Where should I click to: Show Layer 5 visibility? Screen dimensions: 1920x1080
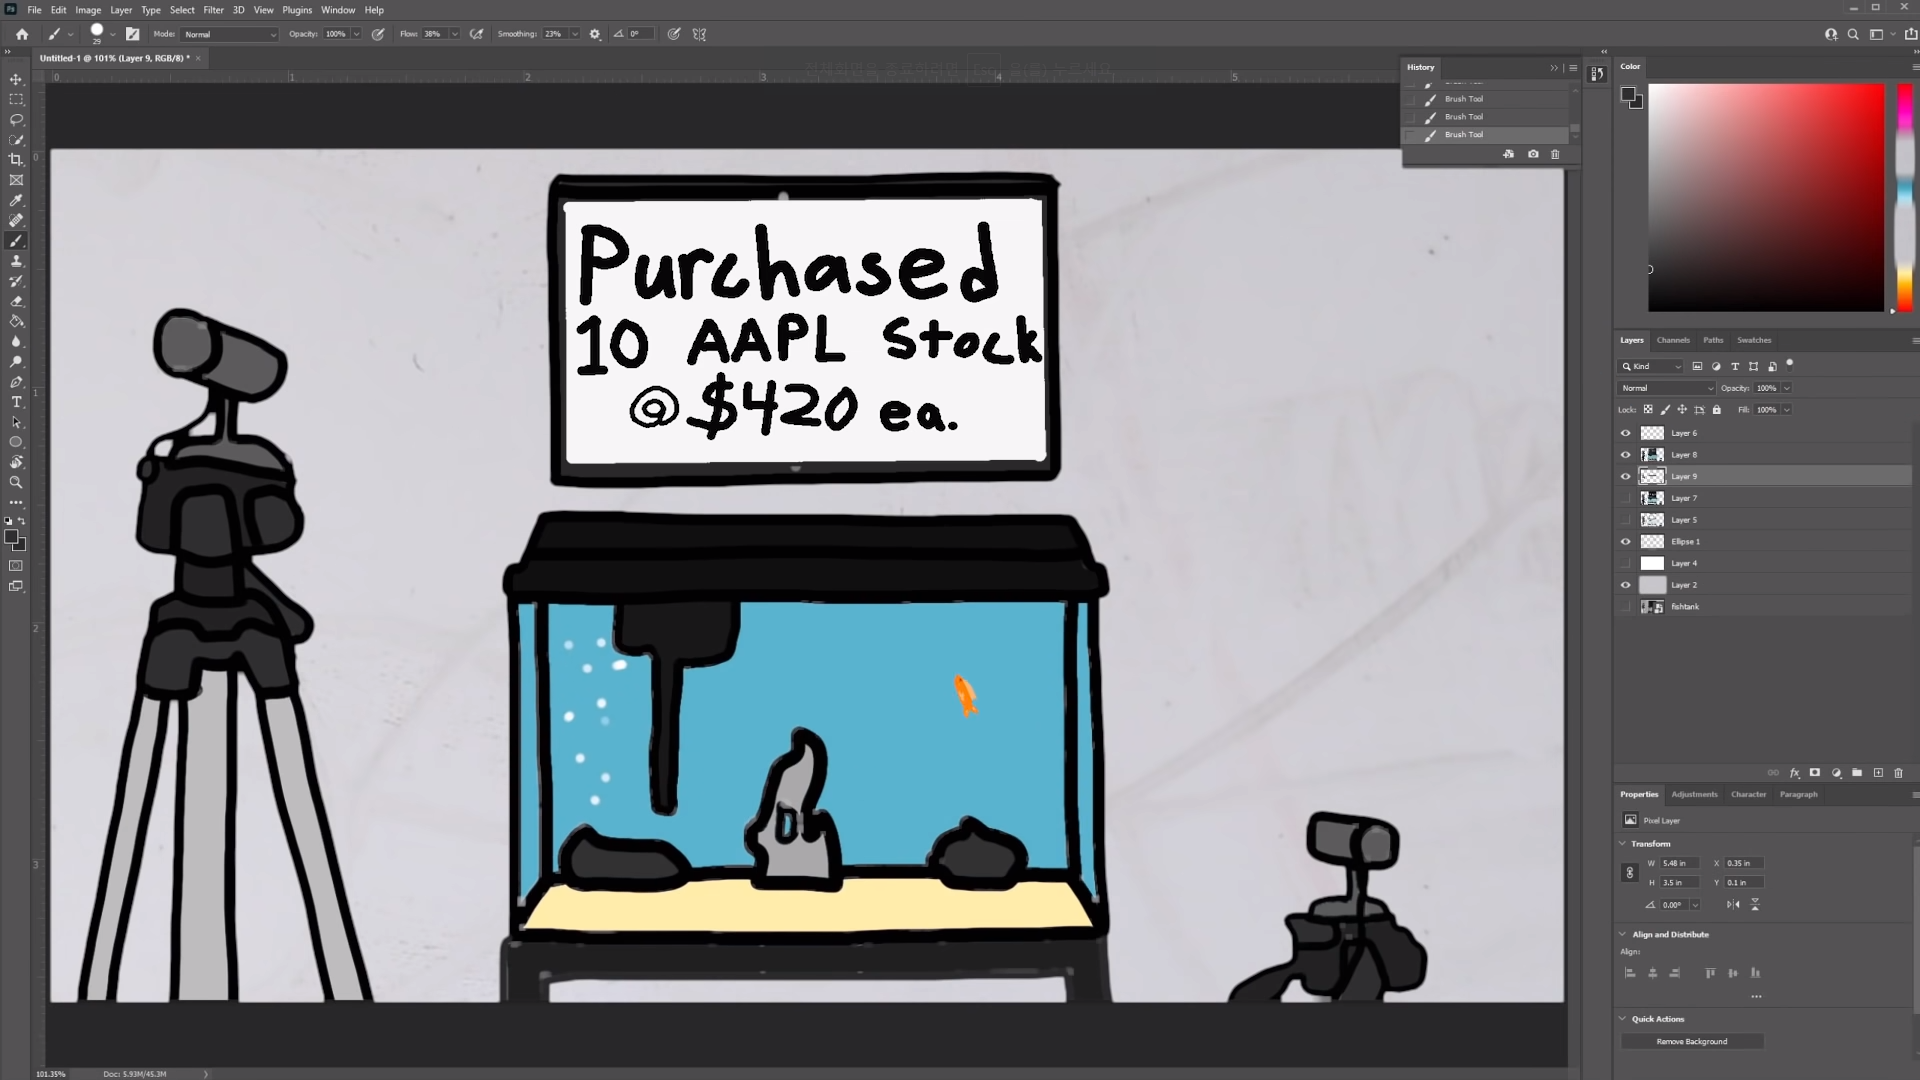(1625, 520)
